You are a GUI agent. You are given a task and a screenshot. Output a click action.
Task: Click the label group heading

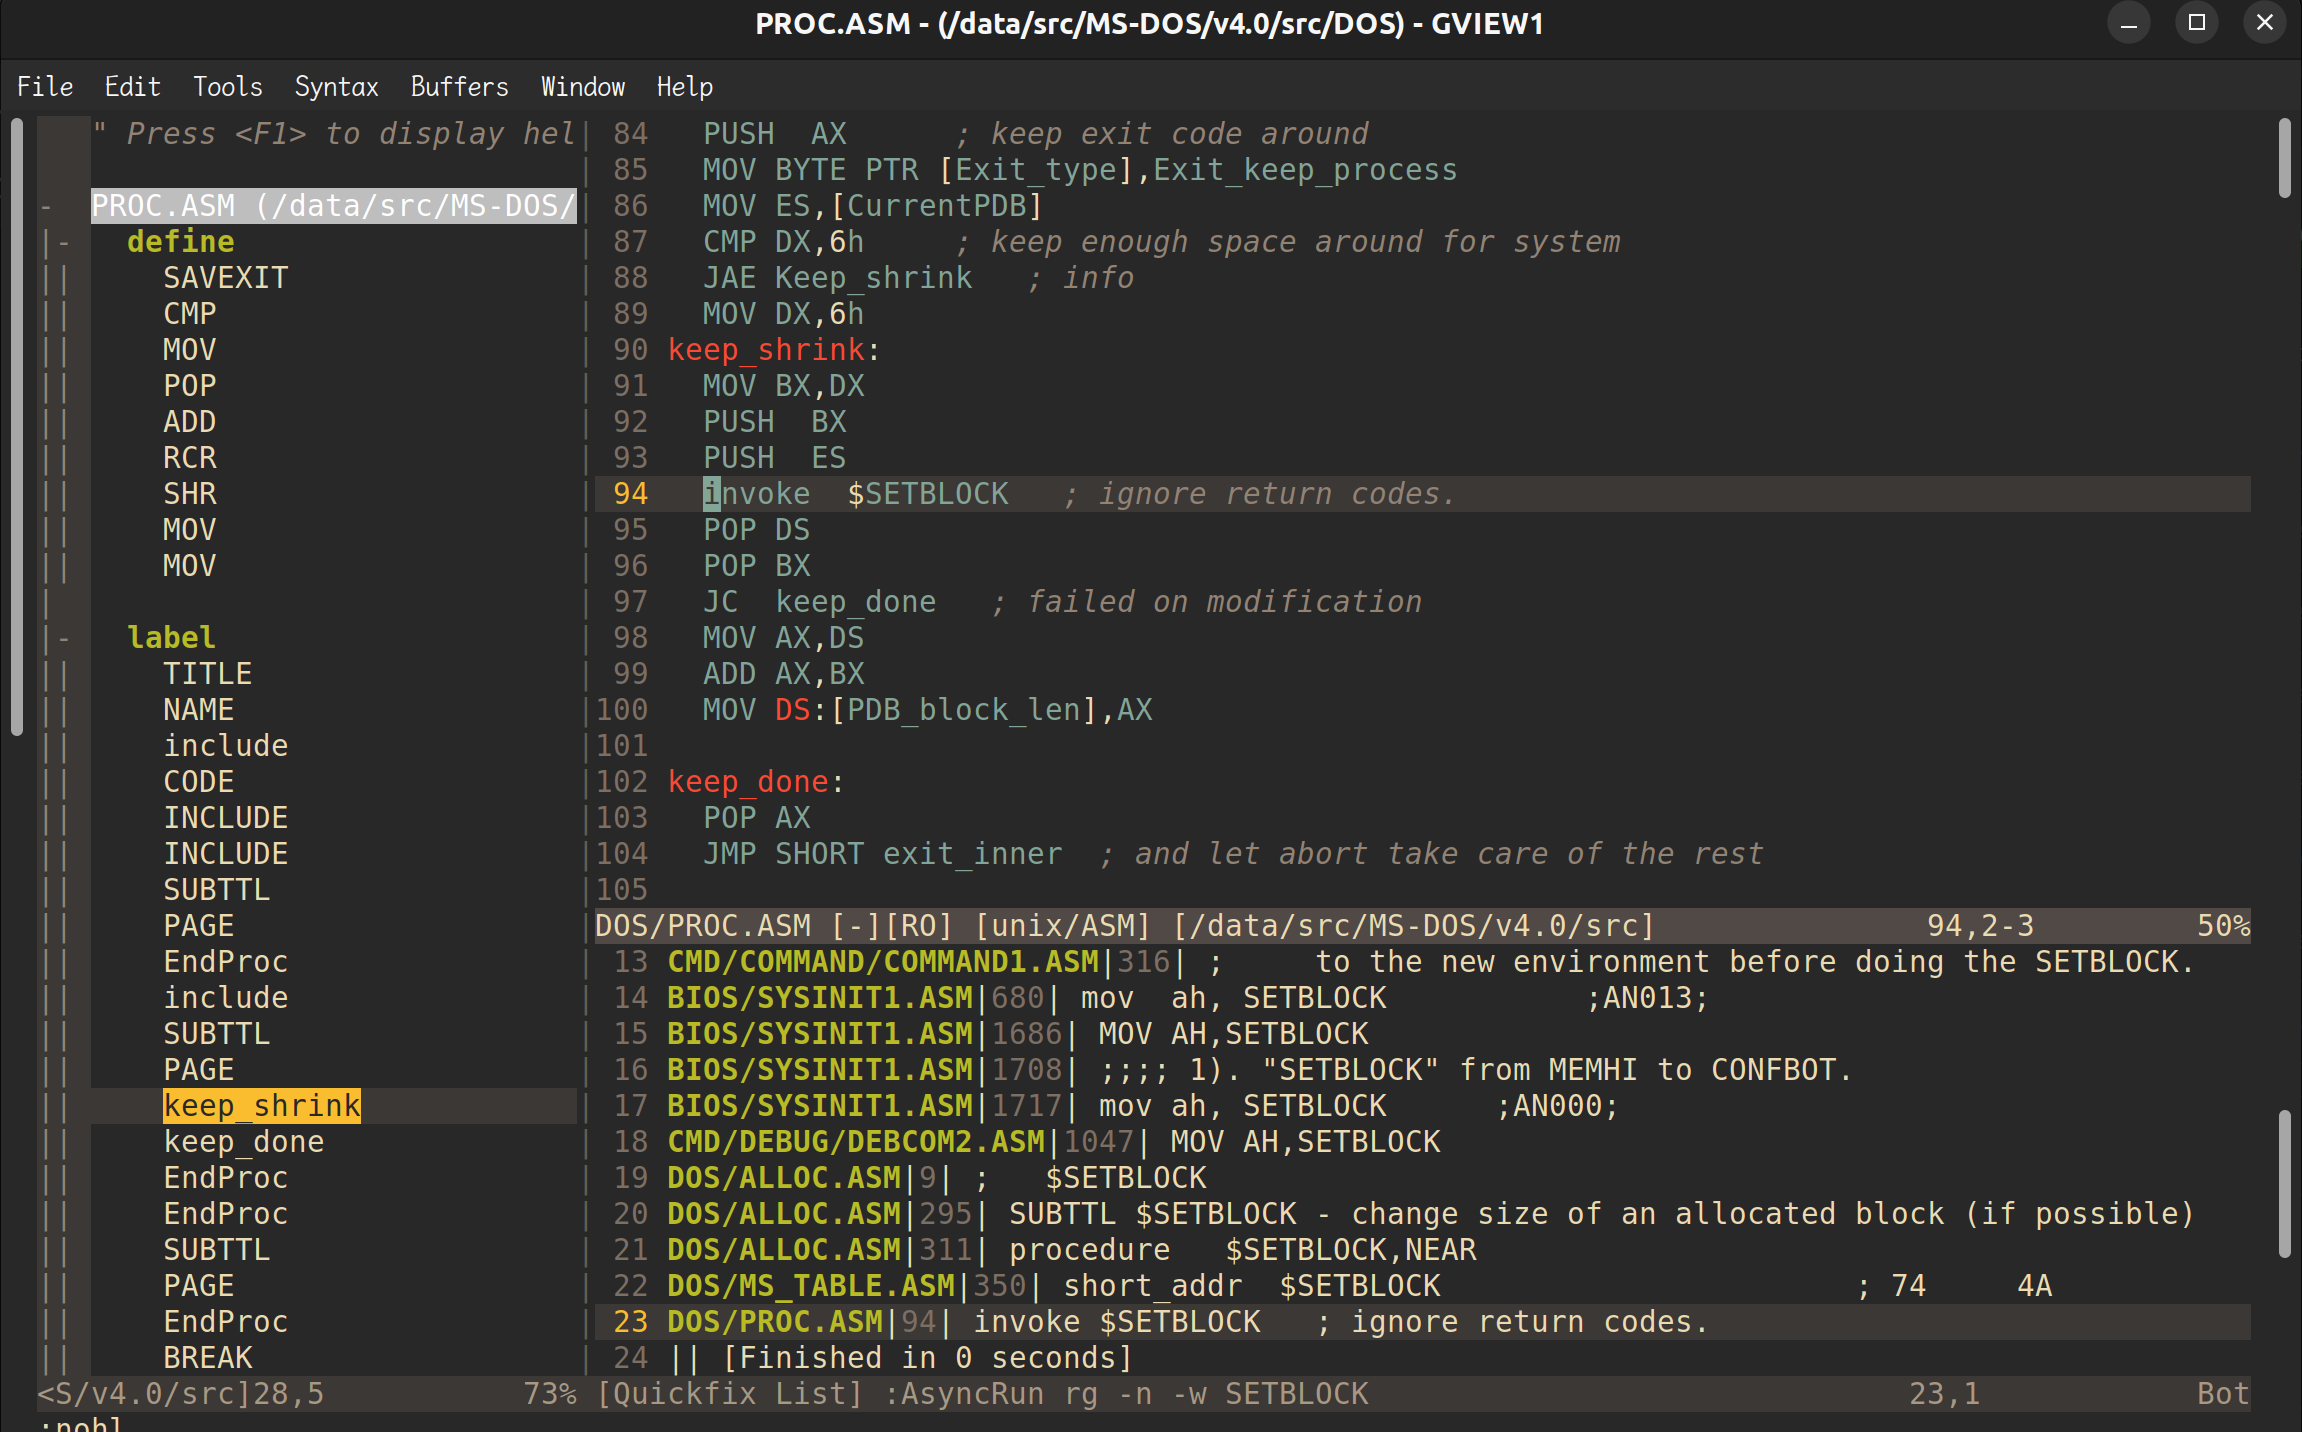tap(172, 638)
